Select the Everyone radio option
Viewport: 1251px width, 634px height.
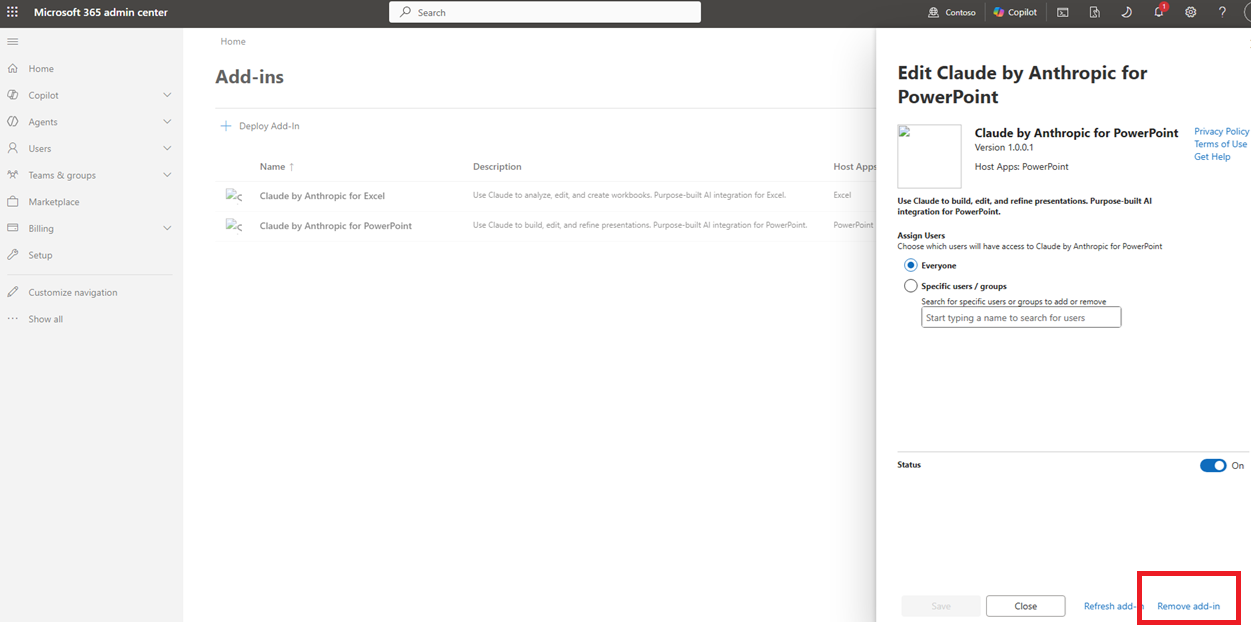coord(910,265)
